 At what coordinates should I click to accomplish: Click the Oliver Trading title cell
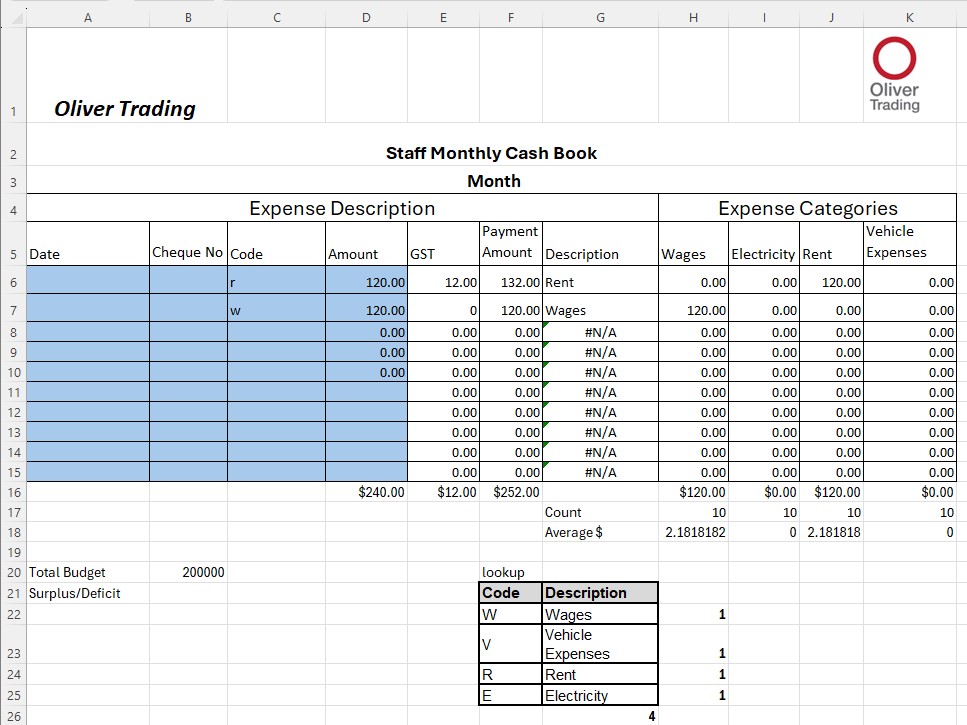pyautogui.click(x=125, y=109)
